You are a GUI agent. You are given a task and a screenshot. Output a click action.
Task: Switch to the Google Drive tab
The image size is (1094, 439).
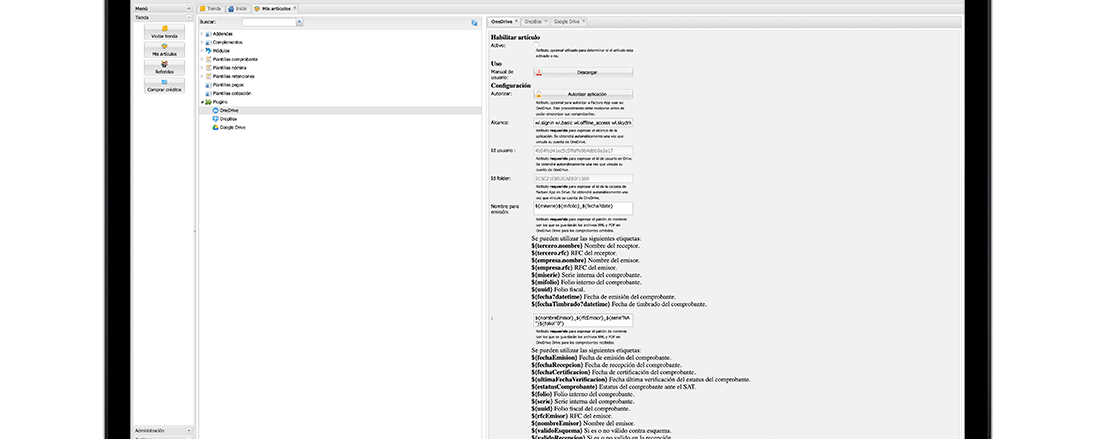tap(567, 21)
